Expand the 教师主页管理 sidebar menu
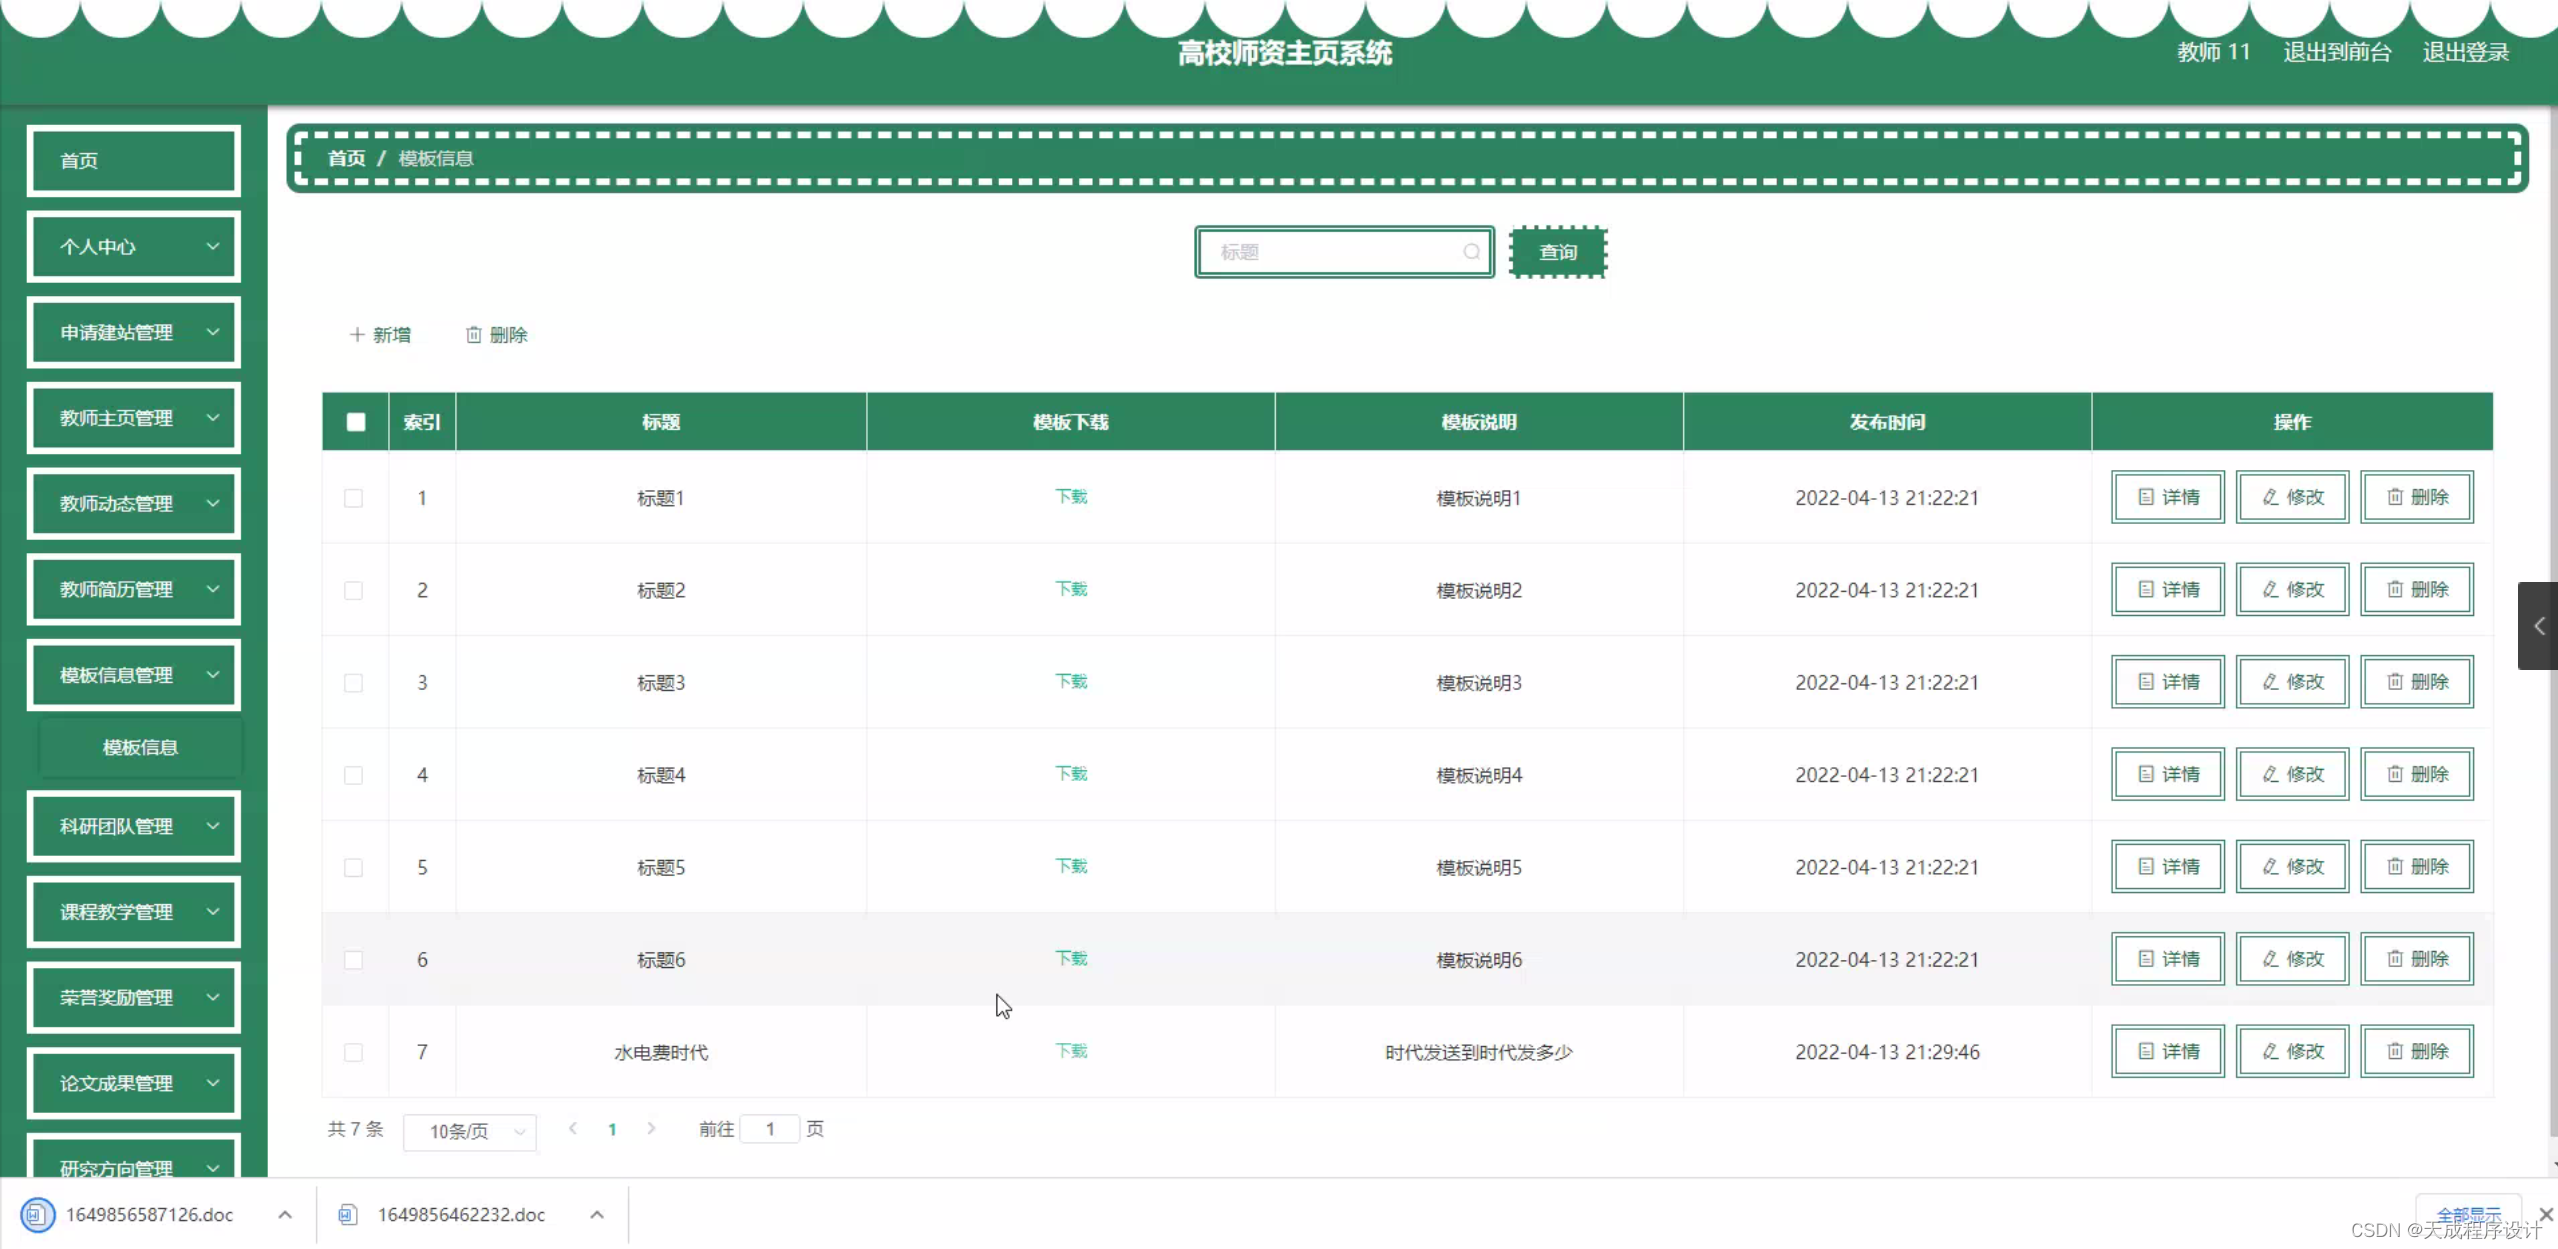The width and height of the screenshot is (2558, 1249). click(134, 418)
